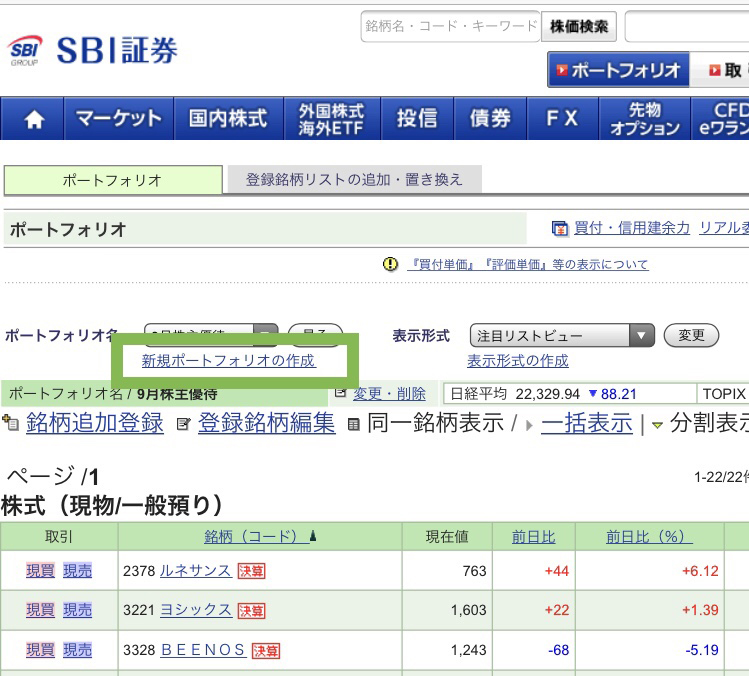The width and height of the screenshot is (749, 676).
Task: Click 現売 in the ヨシックス row
Action: pyautogui.click(x=77, y=610)
